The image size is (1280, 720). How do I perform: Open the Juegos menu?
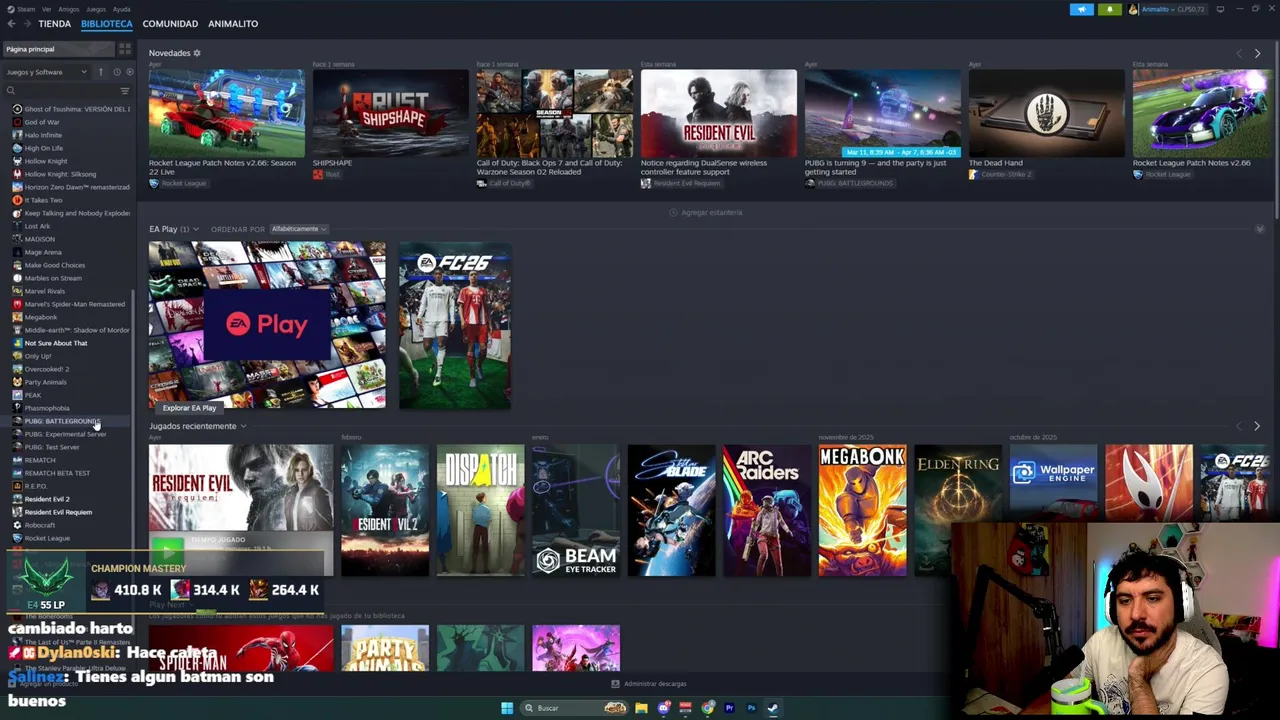pyautogui.click(x=96, y=9)
